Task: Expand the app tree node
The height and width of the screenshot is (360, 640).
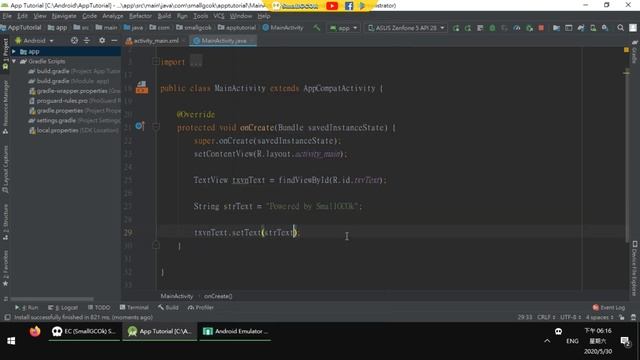Action: pyautogui.click(x=14, y=51)
